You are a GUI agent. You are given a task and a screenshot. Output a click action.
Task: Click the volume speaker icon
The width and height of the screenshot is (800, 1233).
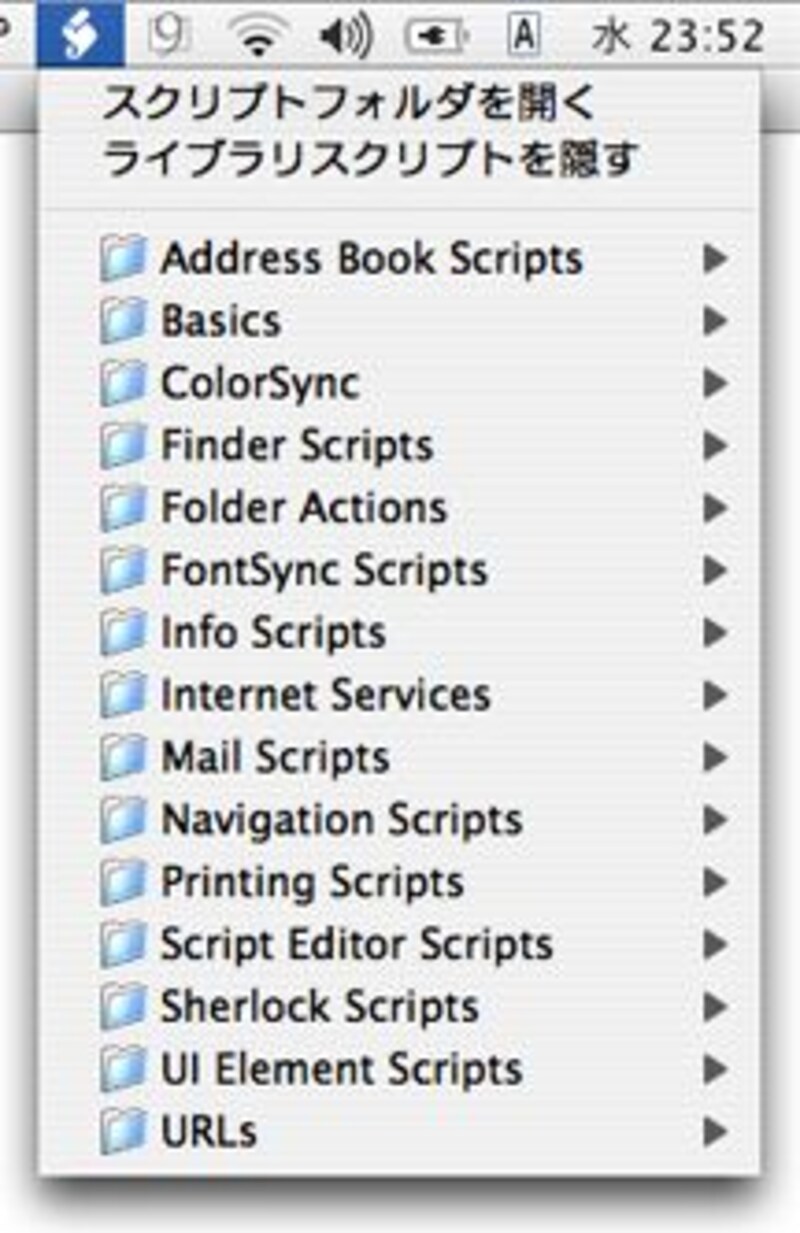click(344, 37)
